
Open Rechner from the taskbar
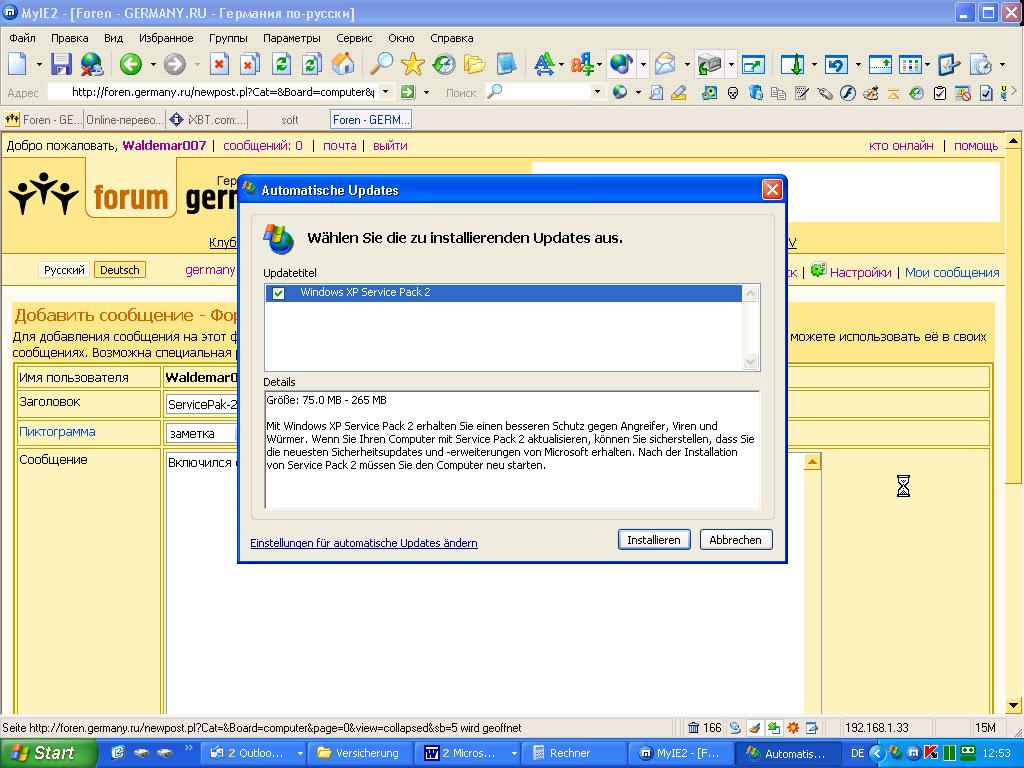click(x=573, y=754)
